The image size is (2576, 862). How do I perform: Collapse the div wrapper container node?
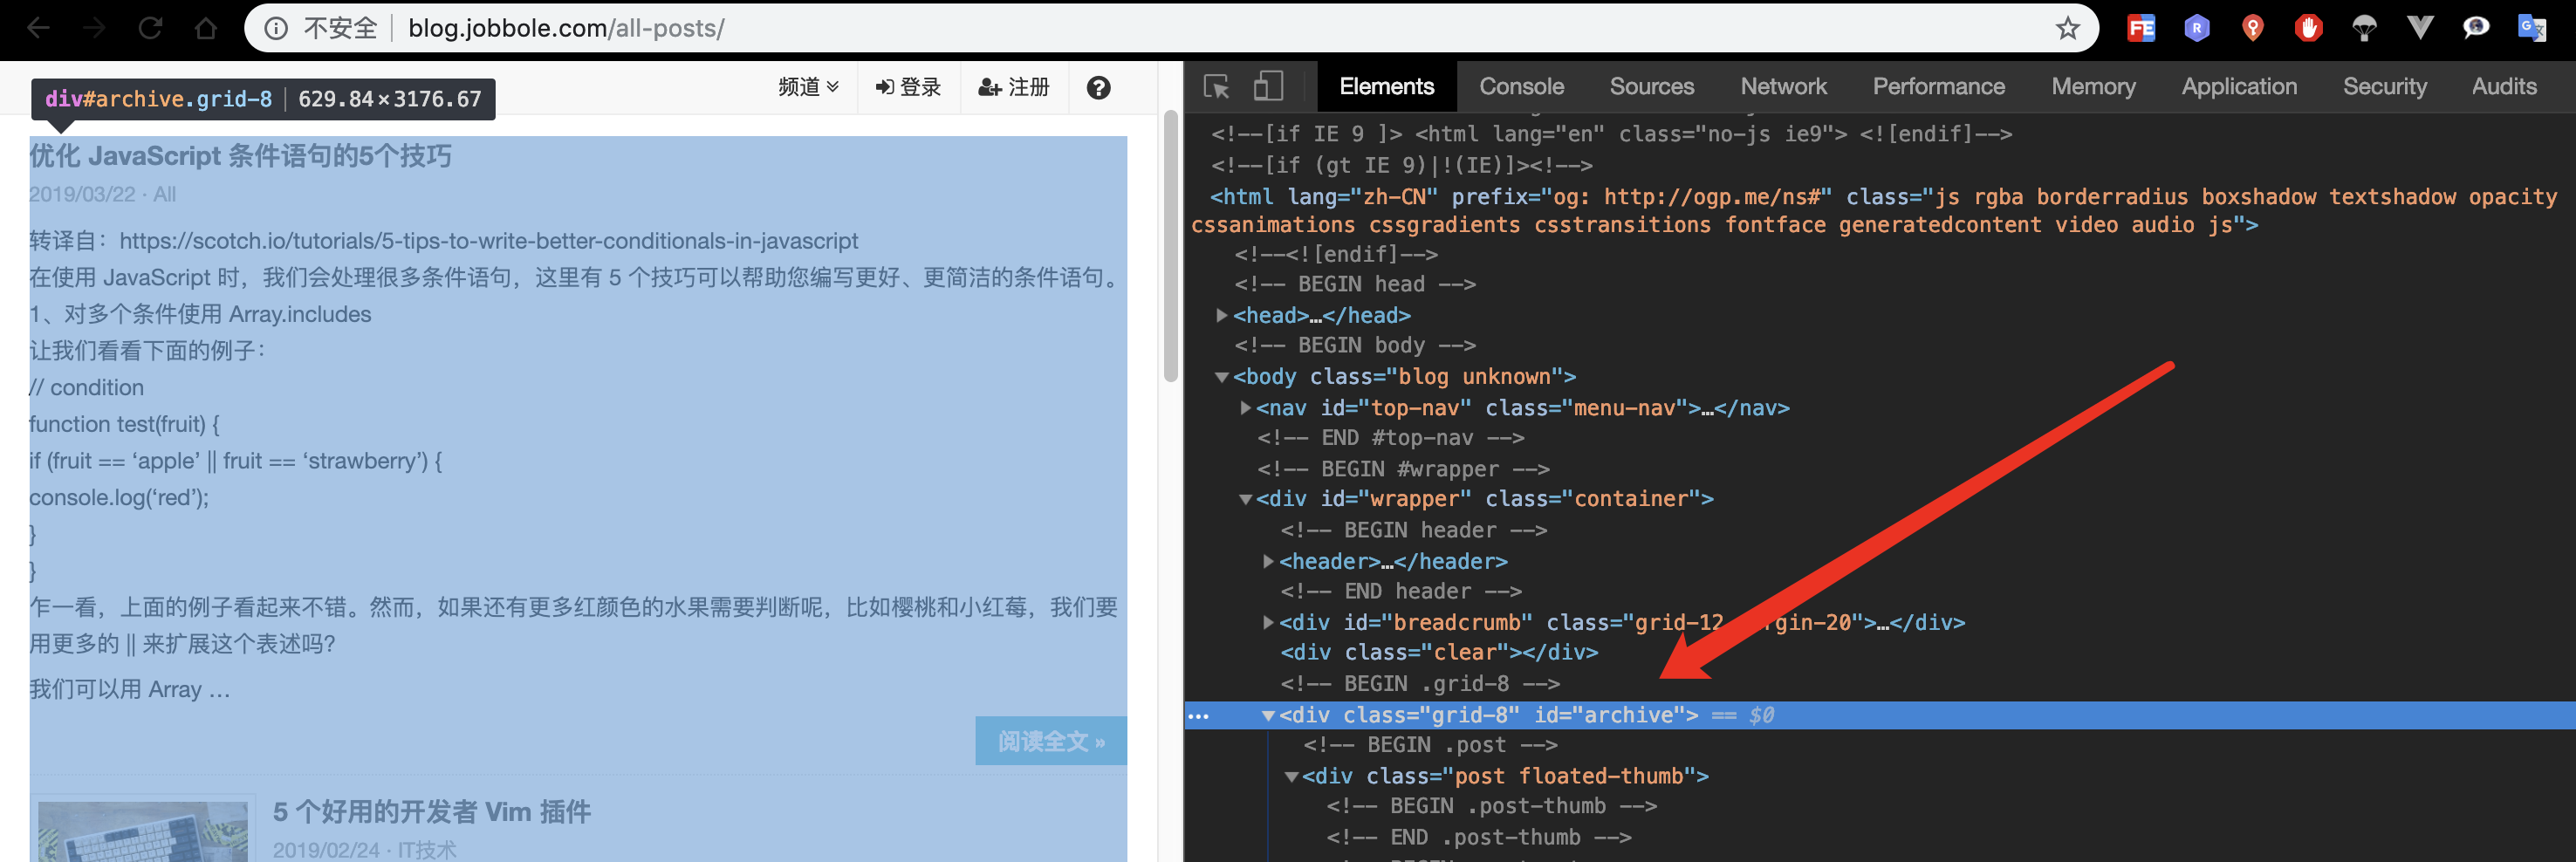[1245, 499]
